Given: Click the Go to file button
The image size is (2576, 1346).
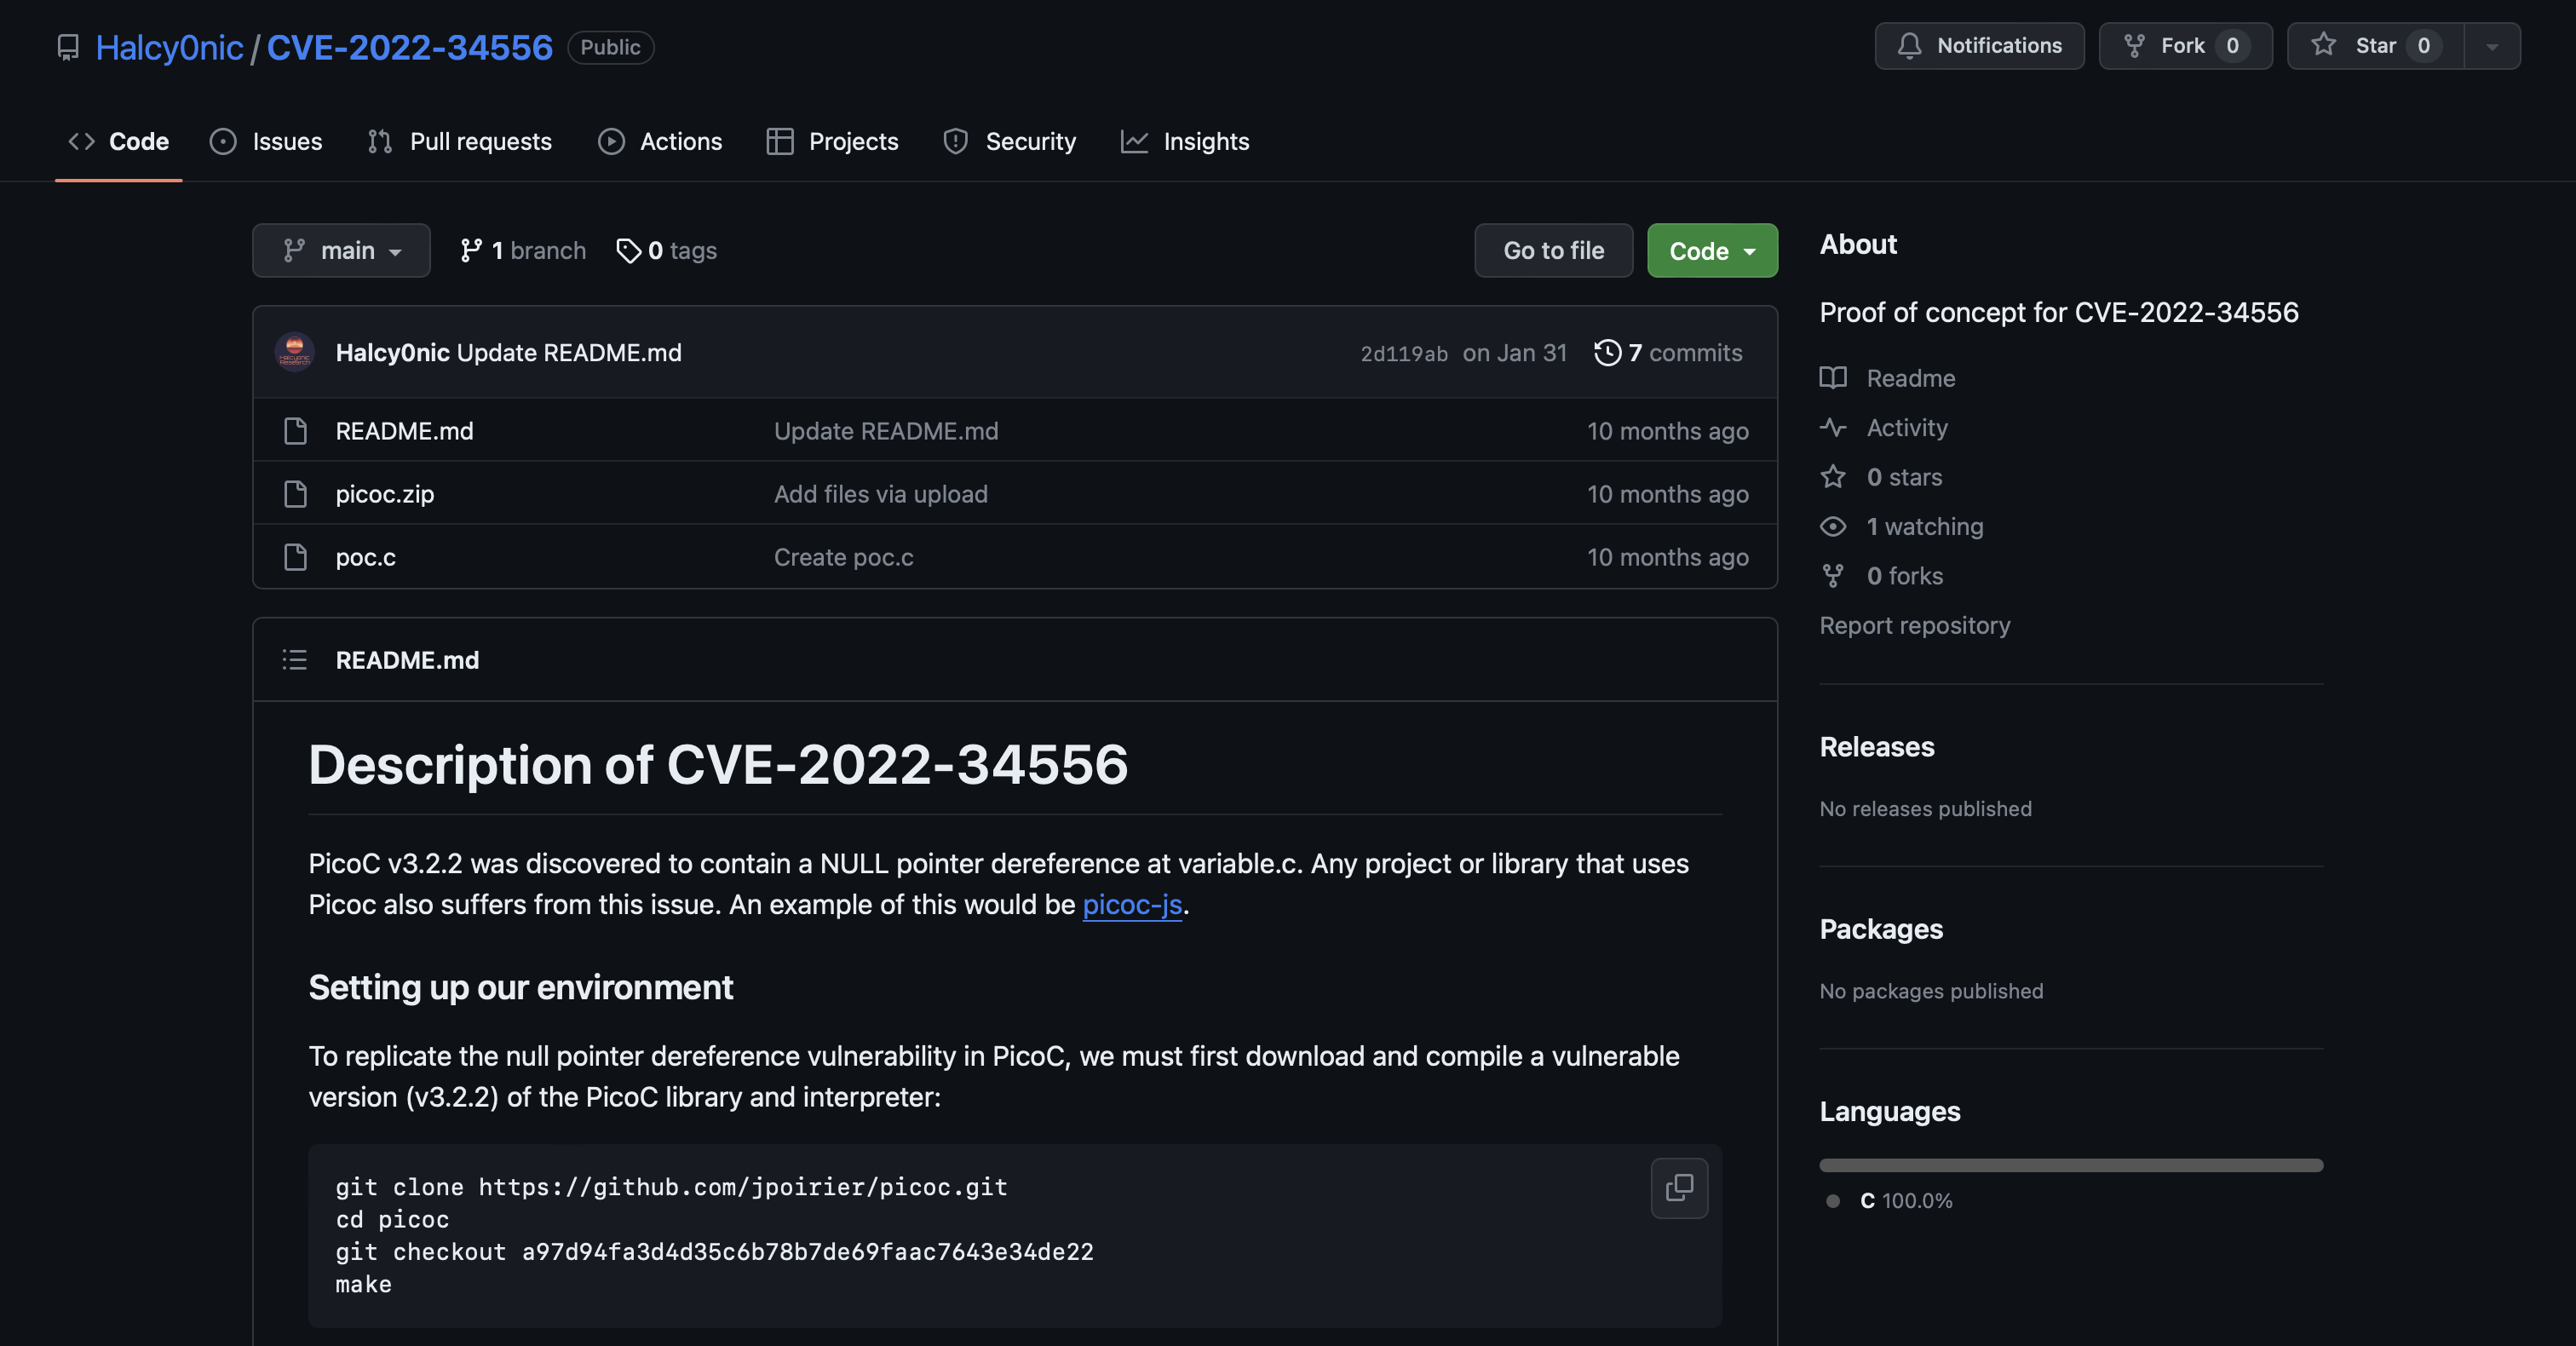Looking at the screenshot, I should (1553, 250).
